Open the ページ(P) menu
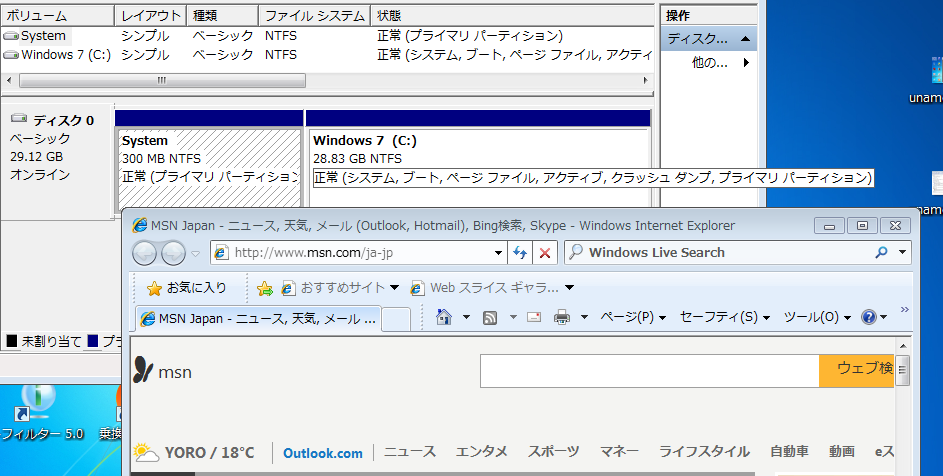 [x=633, y=317]
